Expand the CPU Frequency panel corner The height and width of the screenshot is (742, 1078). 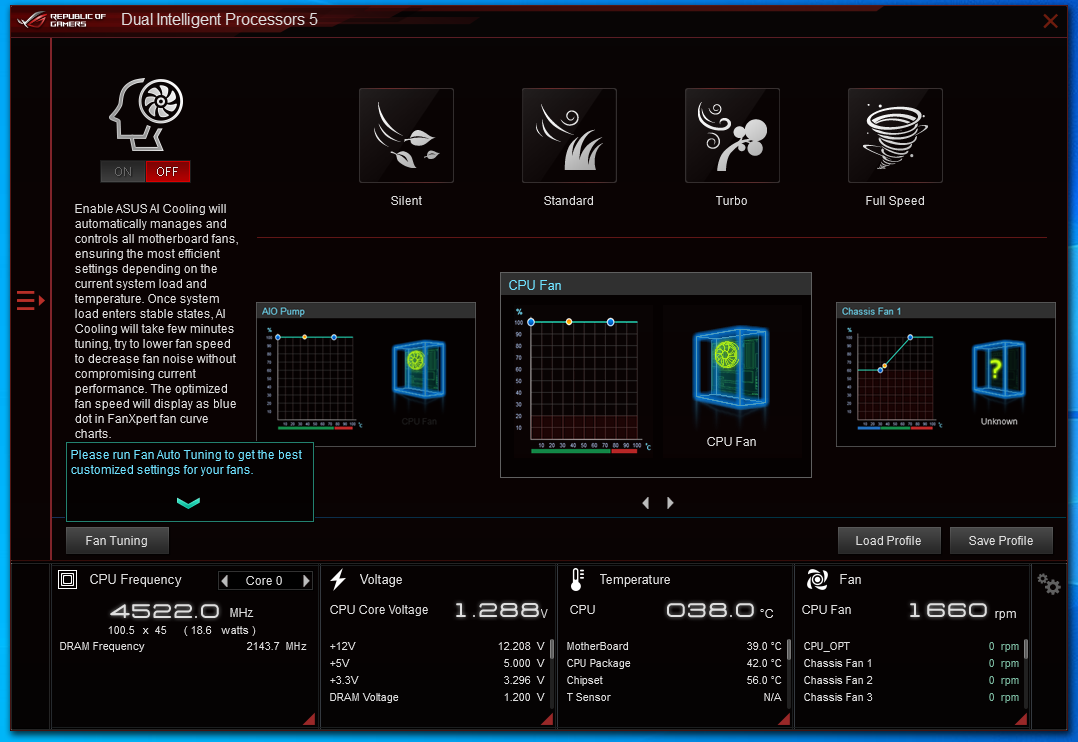(310, 719)
